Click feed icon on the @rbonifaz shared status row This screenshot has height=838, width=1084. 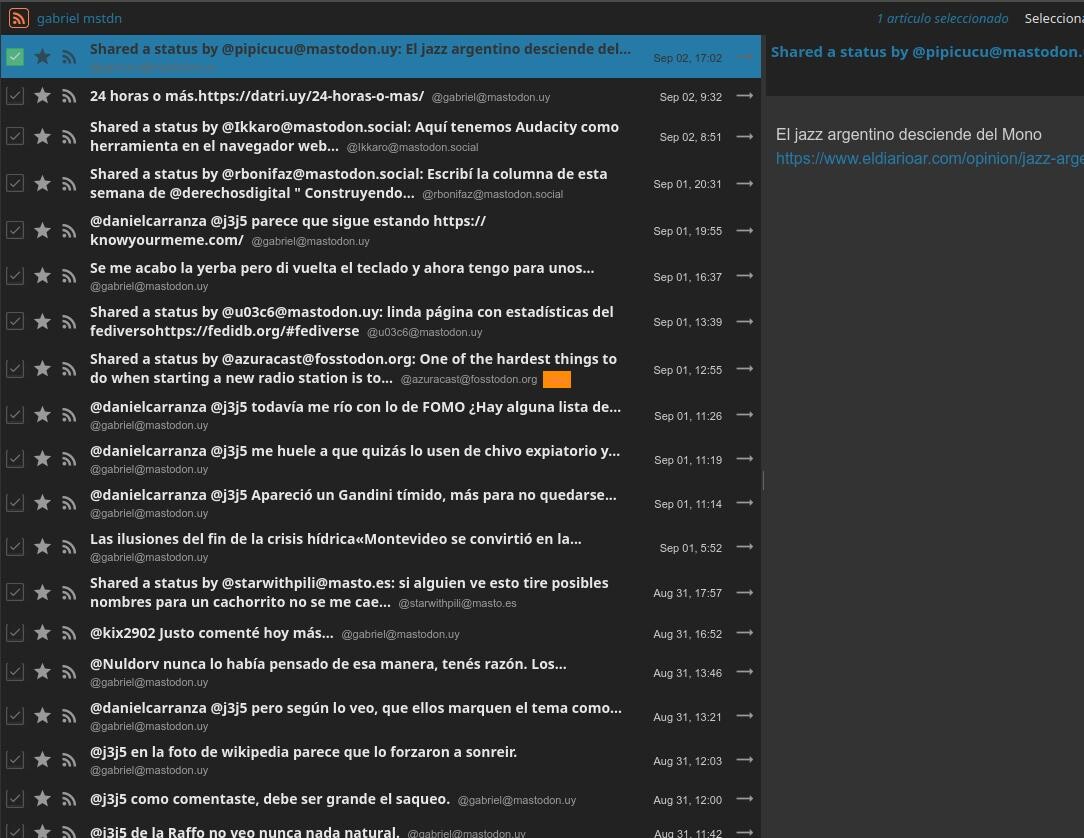69,183
